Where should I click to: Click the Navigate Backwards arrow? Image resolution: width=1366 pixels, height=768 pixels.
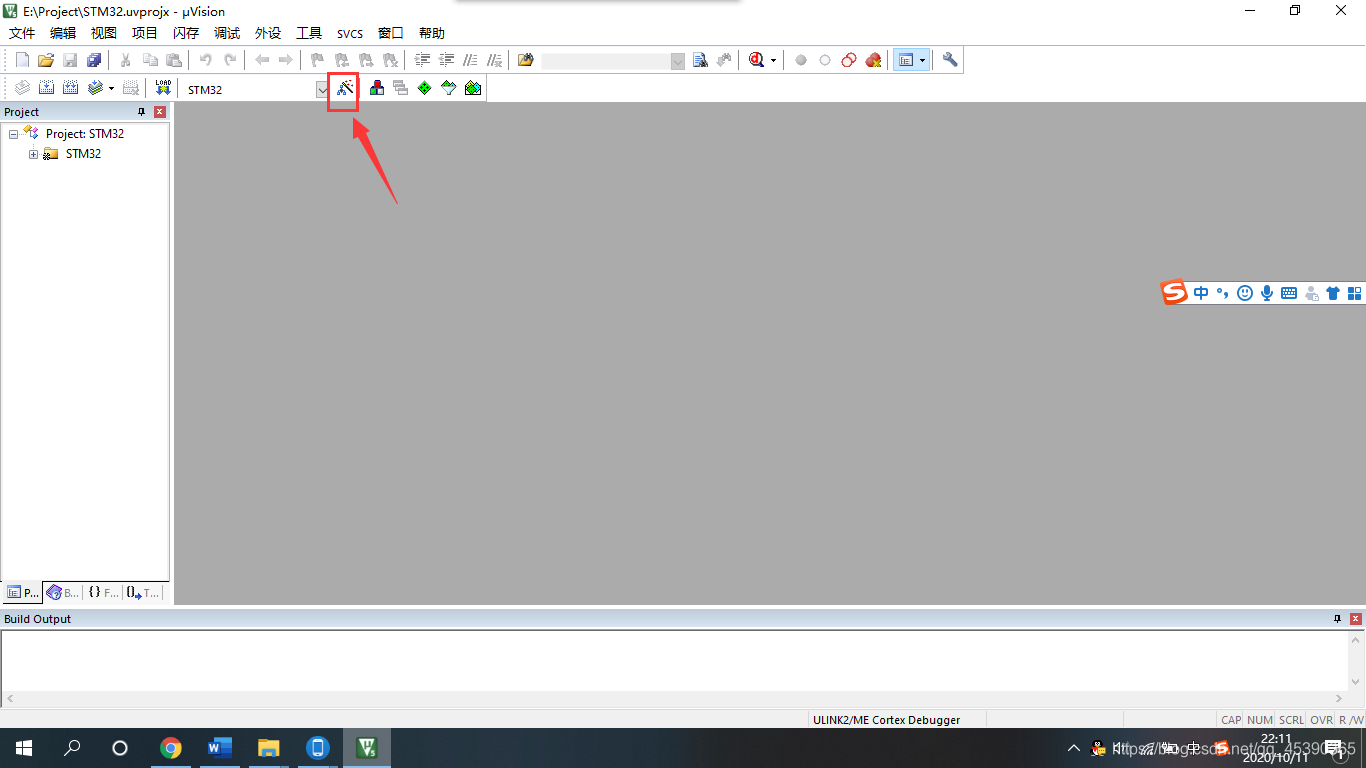pos(262,60)
